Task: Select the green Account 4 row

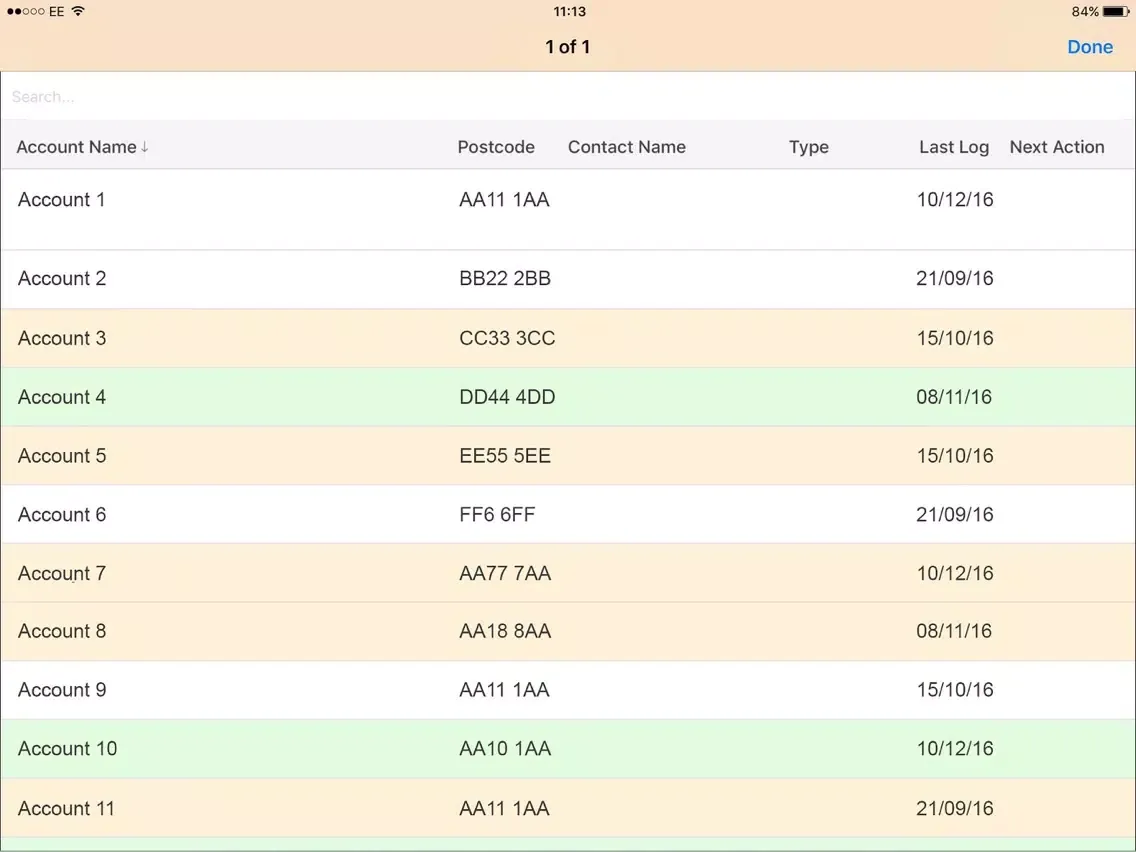Action: coord(62,397)
